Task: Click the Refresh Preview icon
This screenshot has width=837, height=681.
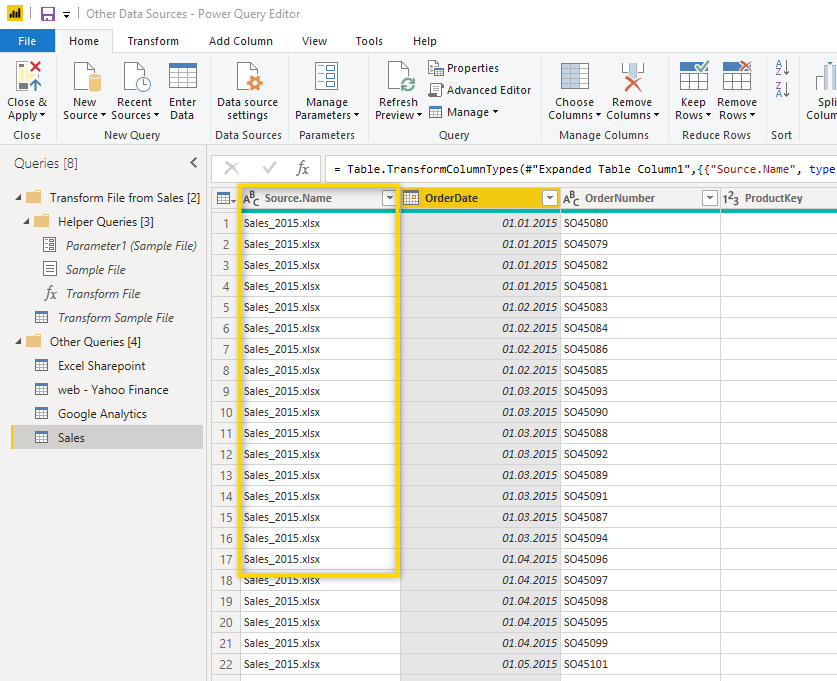Action: [400, 76]
